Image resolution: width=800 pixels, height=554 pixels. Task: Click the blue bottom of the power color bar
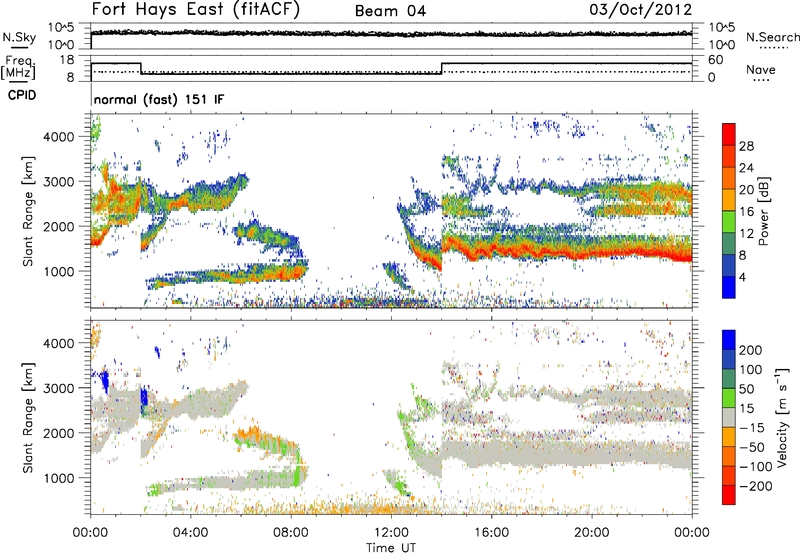coord(729,287)
